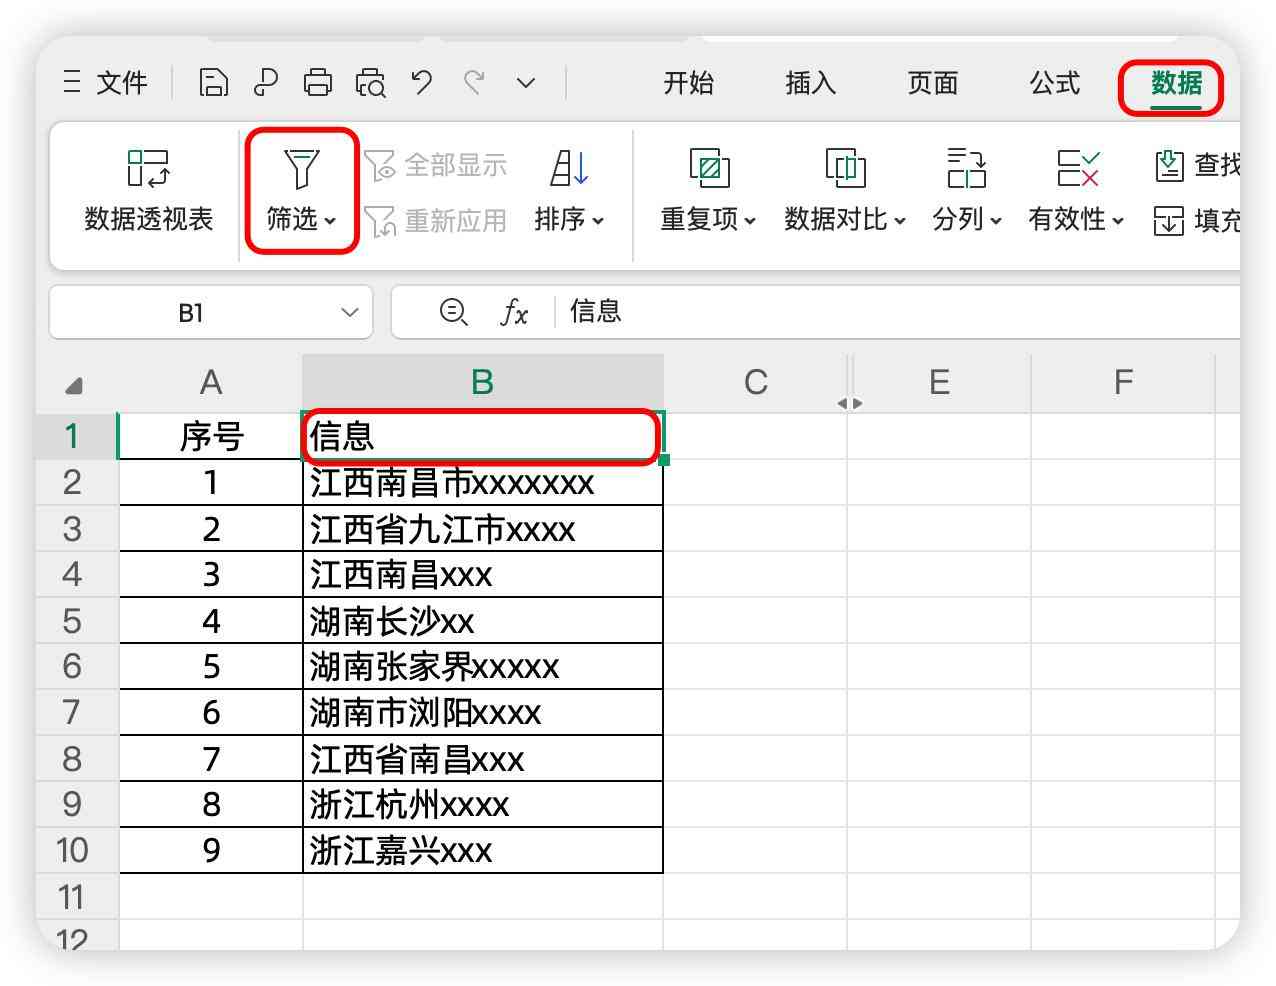Click the Undo arrow
This screenshot has height=986, width=1276.
pyautogui.click(x=421, y=83)
